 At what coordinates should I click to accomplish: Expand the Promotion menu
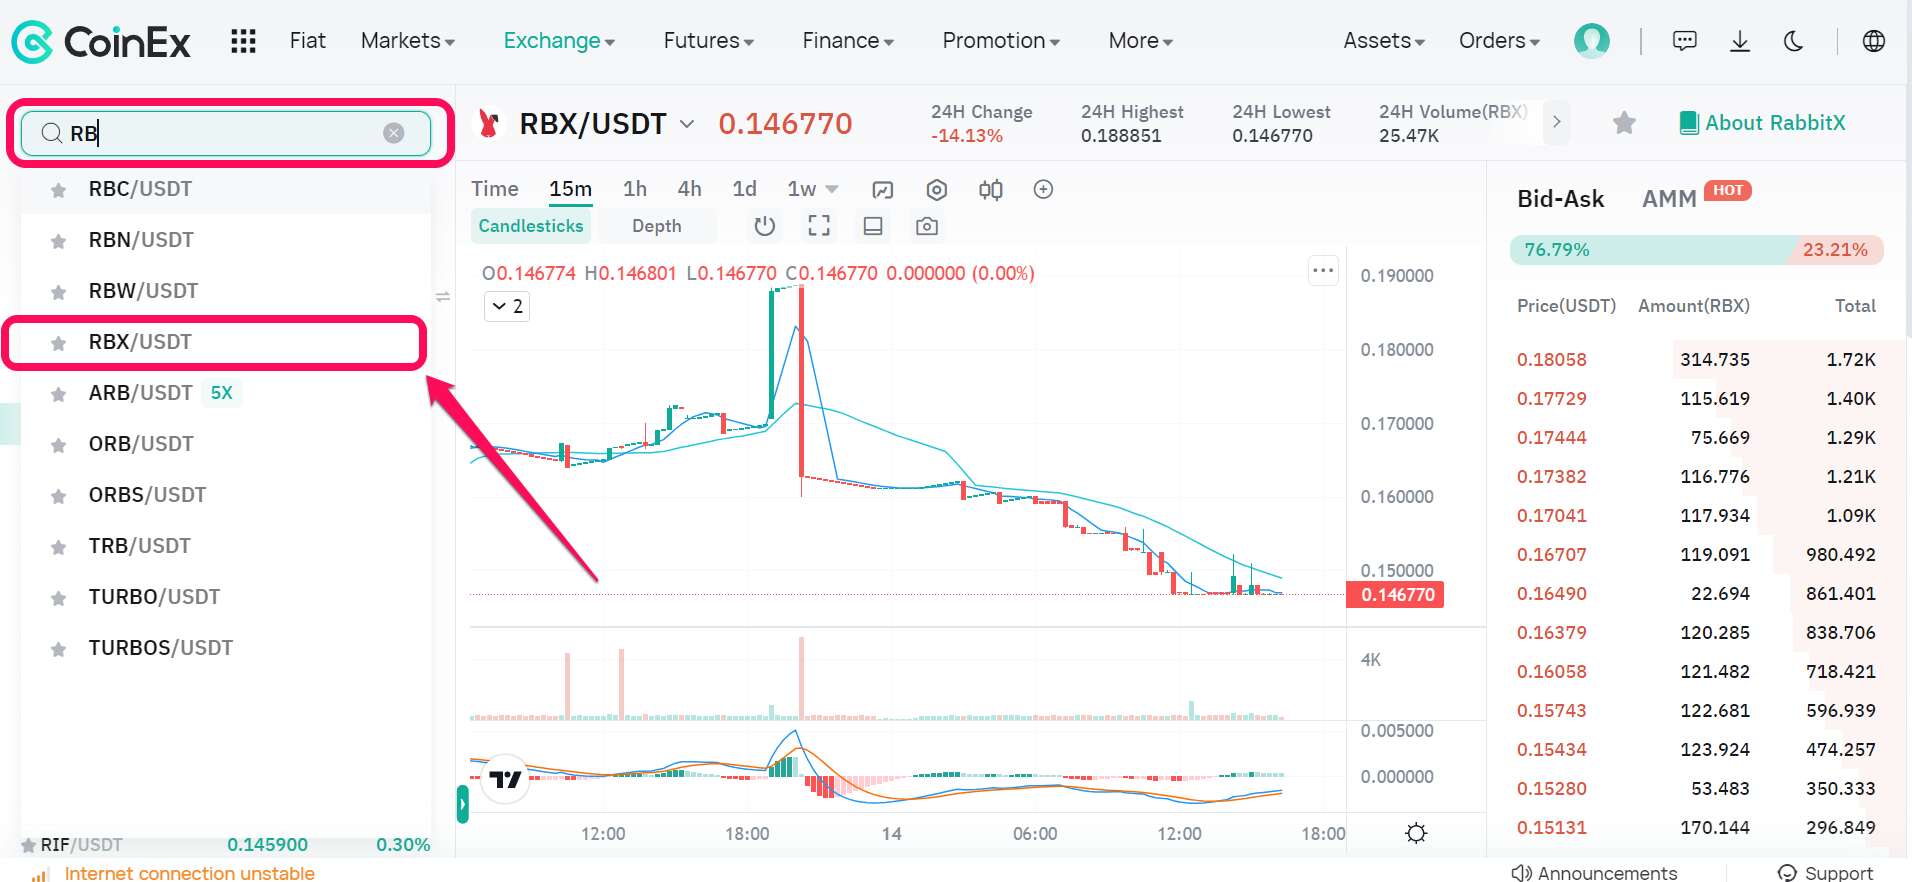pyautogui.click(x=1001, y=41)
